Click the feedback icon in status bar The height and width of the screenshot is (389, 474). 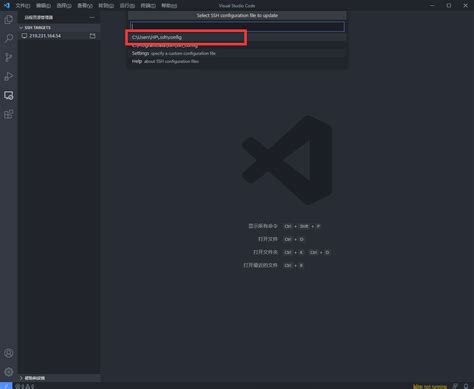point(455,386)
